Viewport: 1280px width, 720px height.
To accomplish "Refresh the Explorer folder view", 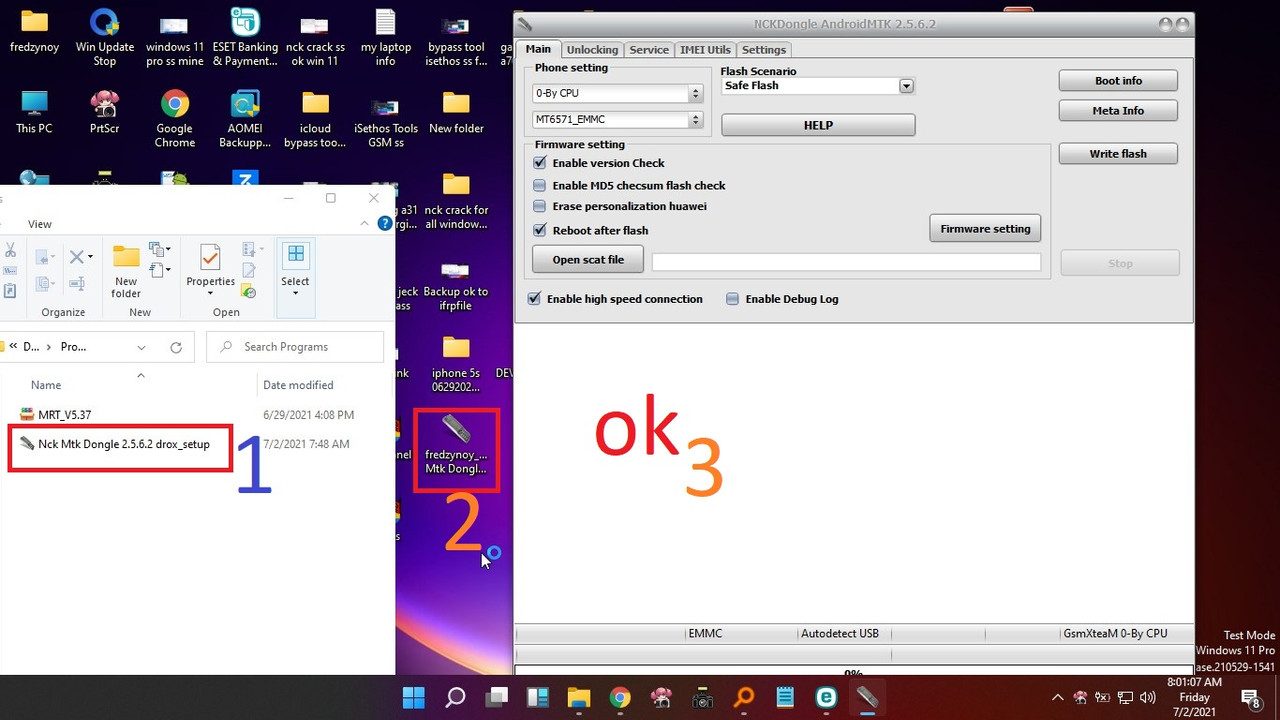I will [176, 347].
